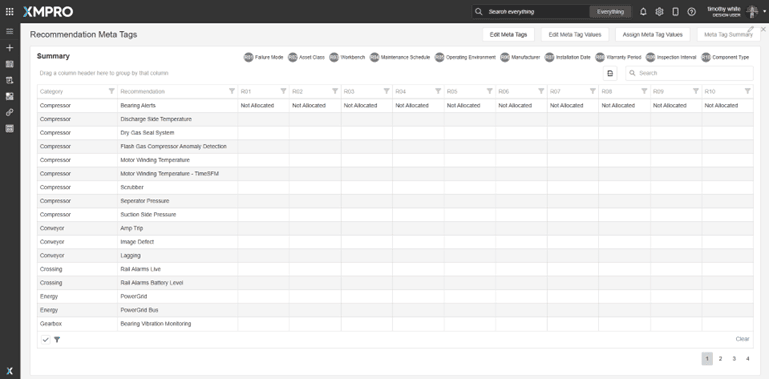
Task: Click the Warranty Period legend tag
Action: point(618,57)
